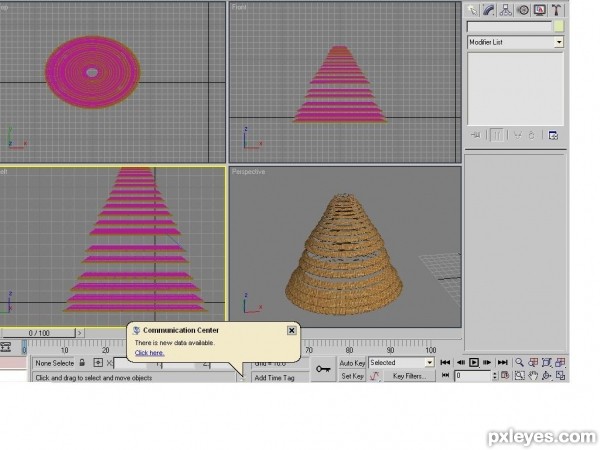
Task: Click the object name field
Action: 509,26
